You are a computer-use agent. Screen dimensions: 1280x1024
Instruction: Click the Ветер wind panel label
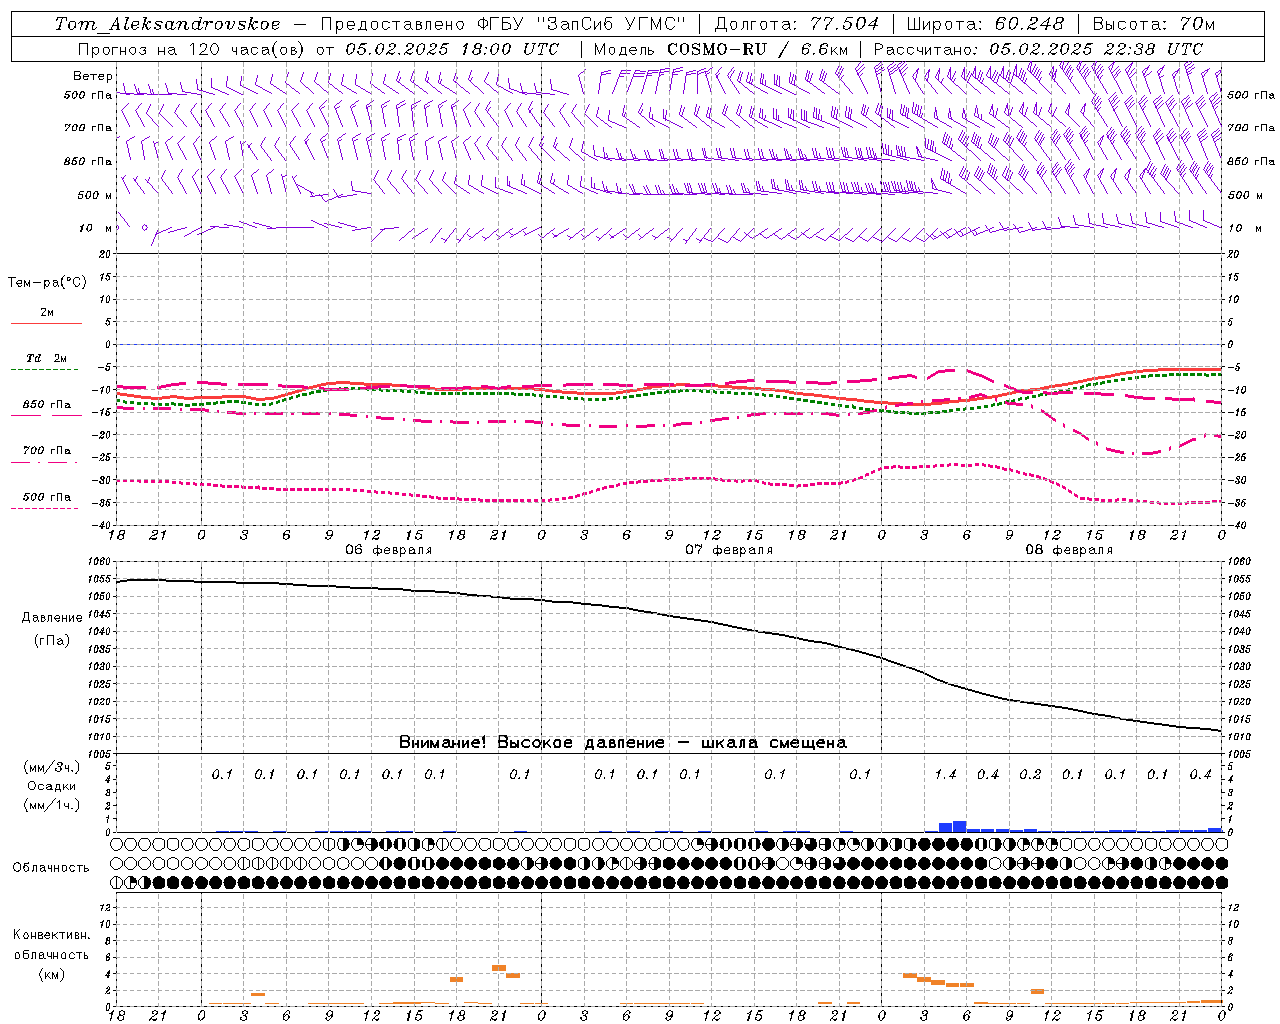(93, 76)
